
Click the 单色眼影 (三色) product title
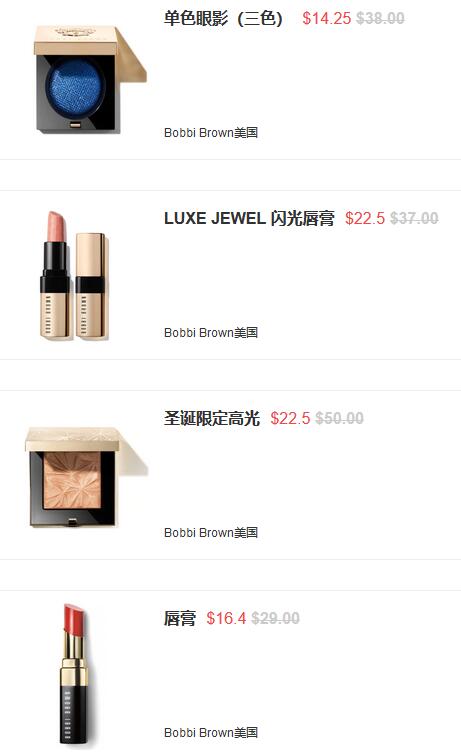tap(223, 18)
